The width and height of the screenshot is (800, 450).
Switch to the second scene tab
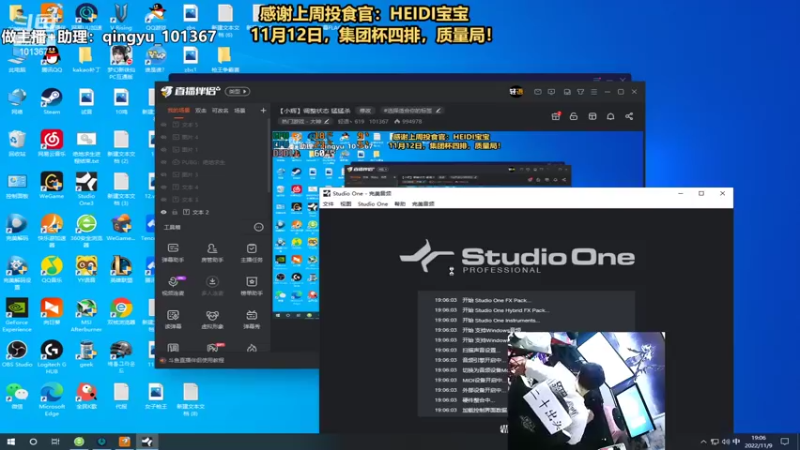pyautogui.click(x=201, y=110)
